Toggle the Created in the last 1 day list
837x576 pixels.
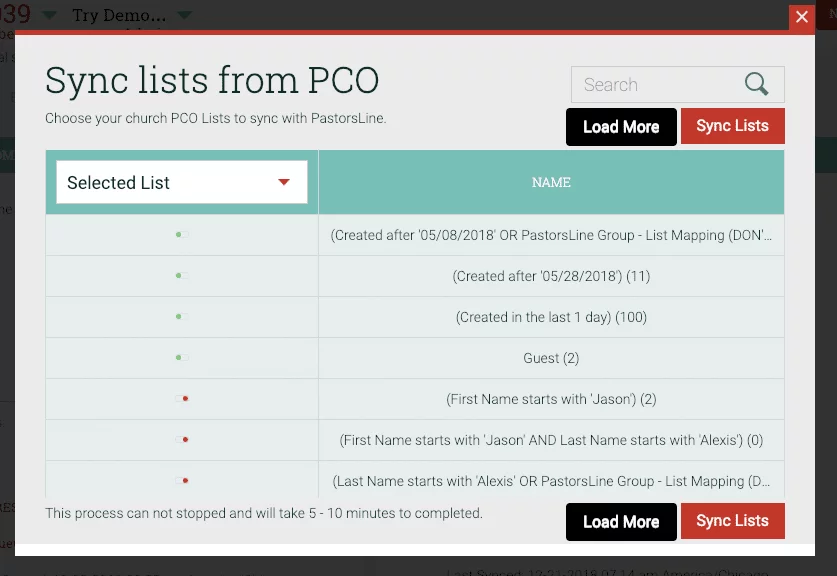[181, 317]
